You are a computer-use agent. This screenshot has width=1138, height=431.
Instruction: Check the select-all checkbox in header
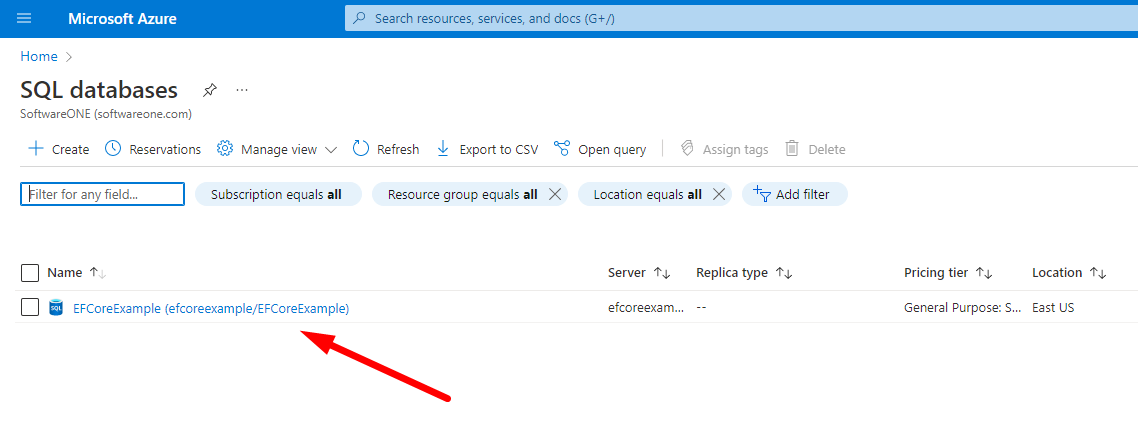30,273
